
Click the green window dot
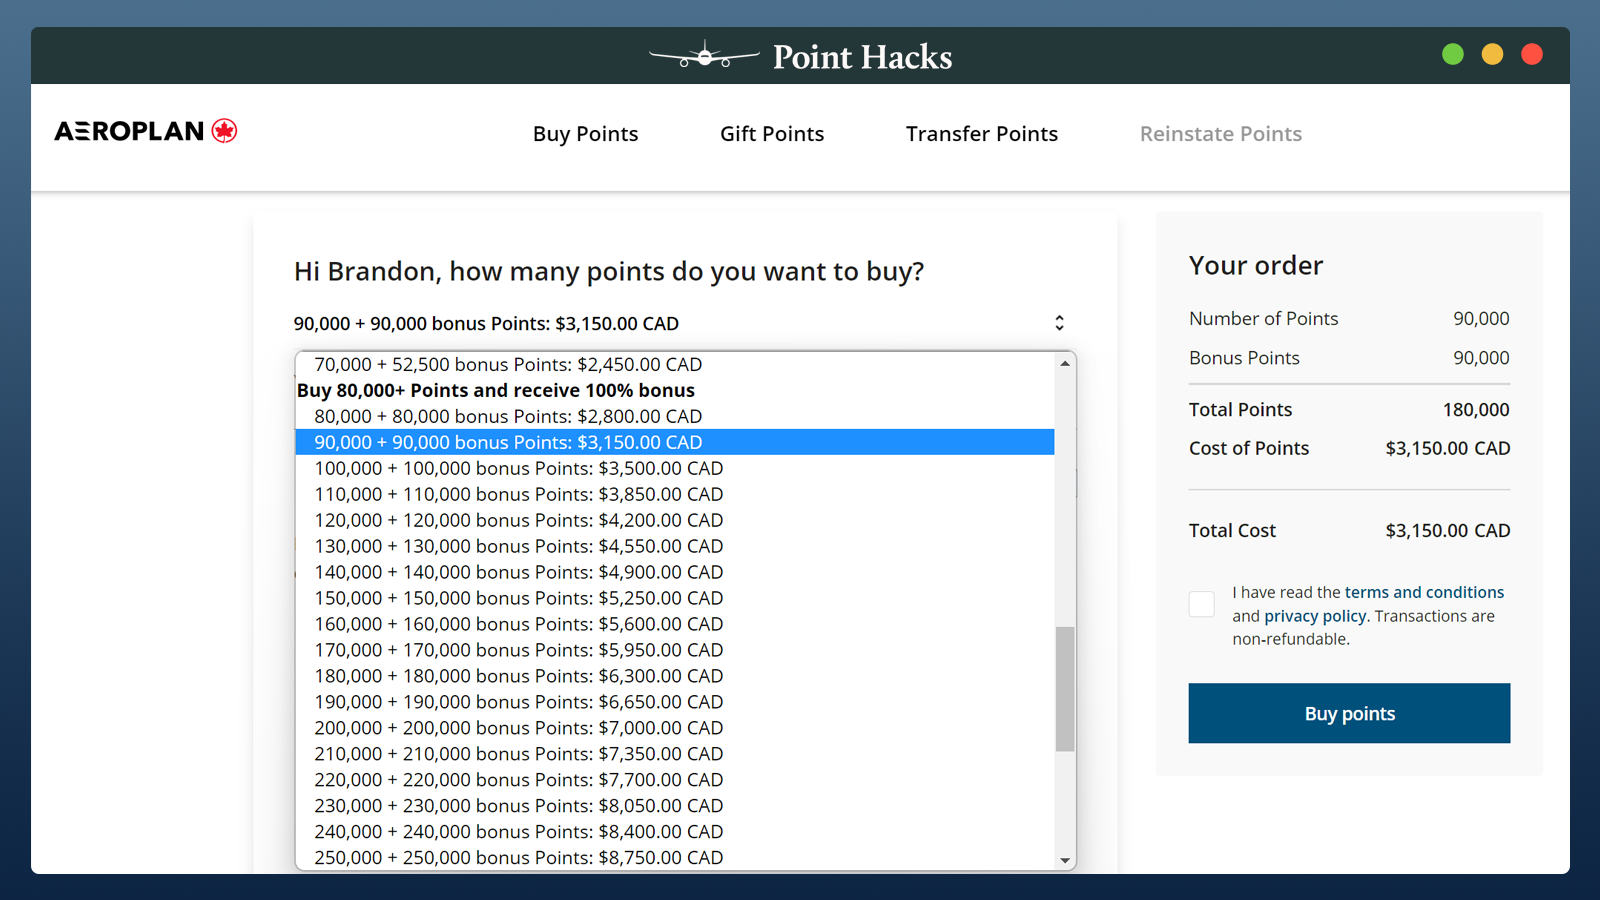click(1453, 54)
